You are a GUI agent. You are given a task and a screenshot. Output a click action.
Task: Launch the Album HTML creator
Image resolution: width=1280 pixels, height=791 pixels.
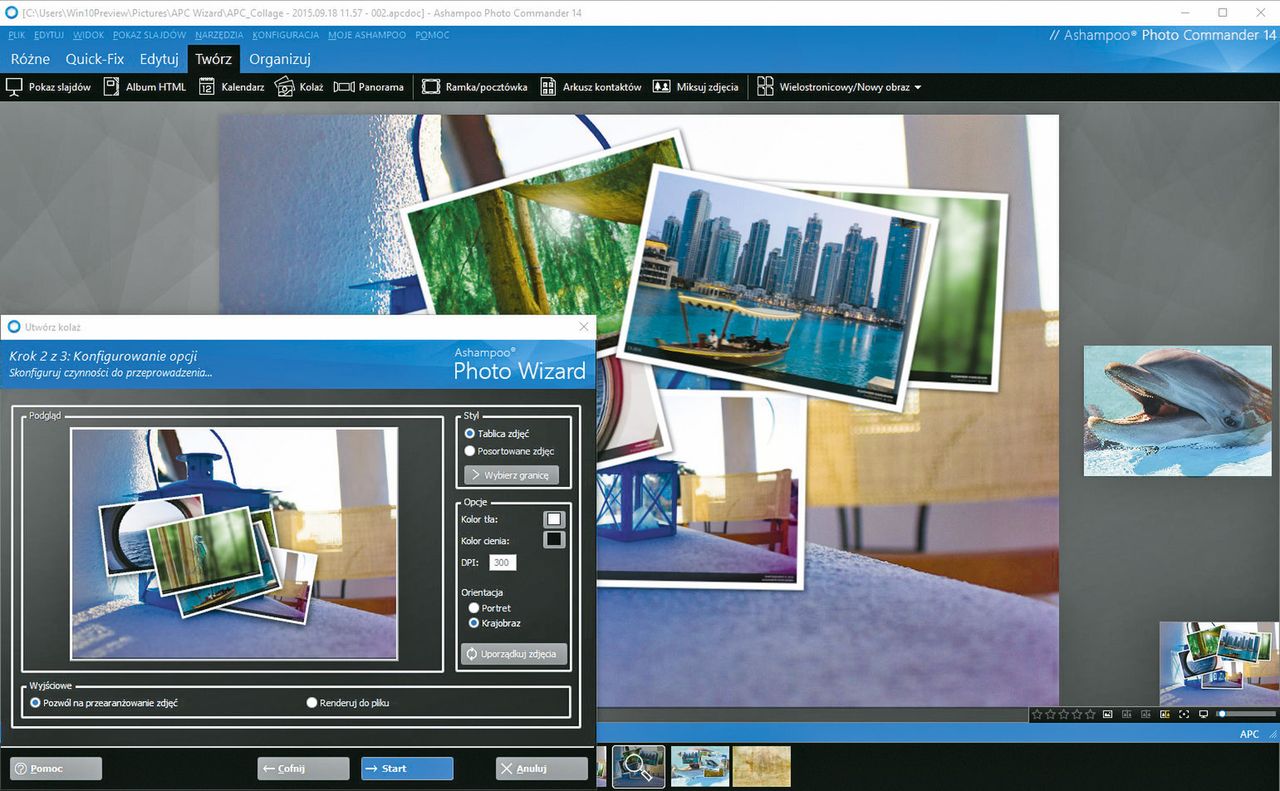tap(145, 87)
